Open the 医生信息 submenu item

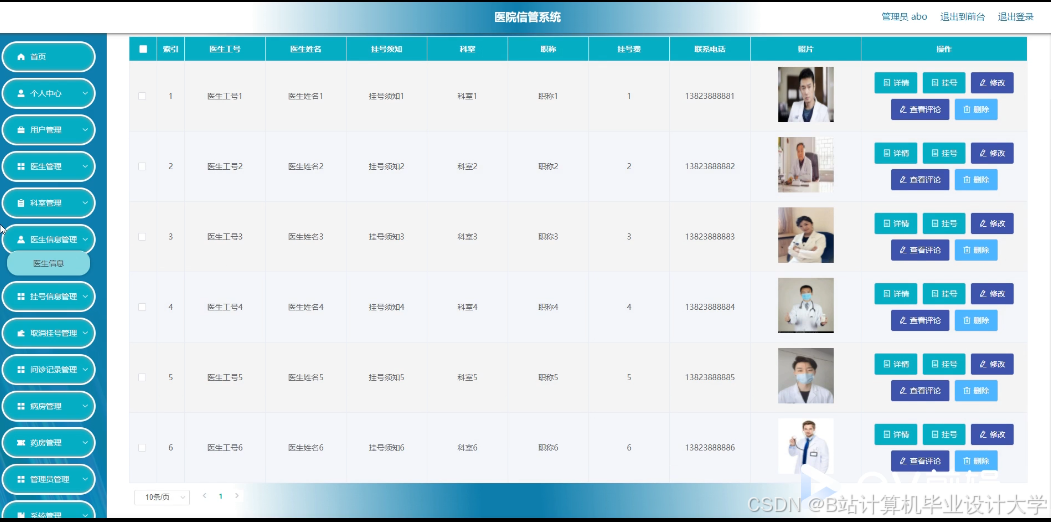(x=48, y=263)
